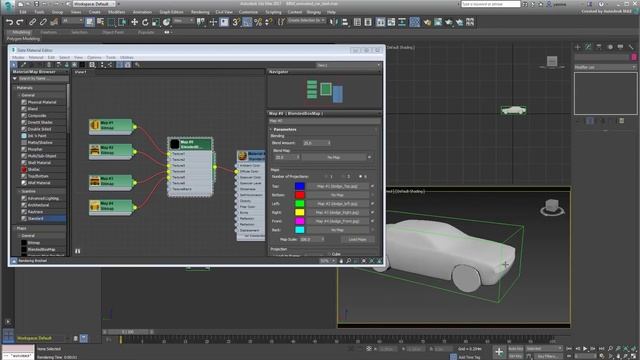Click the Bottom No Map button

tap(337, 195)
